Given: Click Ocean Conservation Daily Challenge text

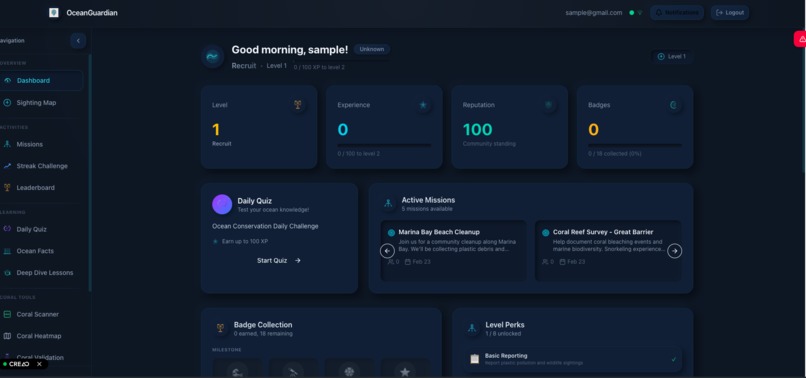Looking at the screenshot, I should 265,226.
